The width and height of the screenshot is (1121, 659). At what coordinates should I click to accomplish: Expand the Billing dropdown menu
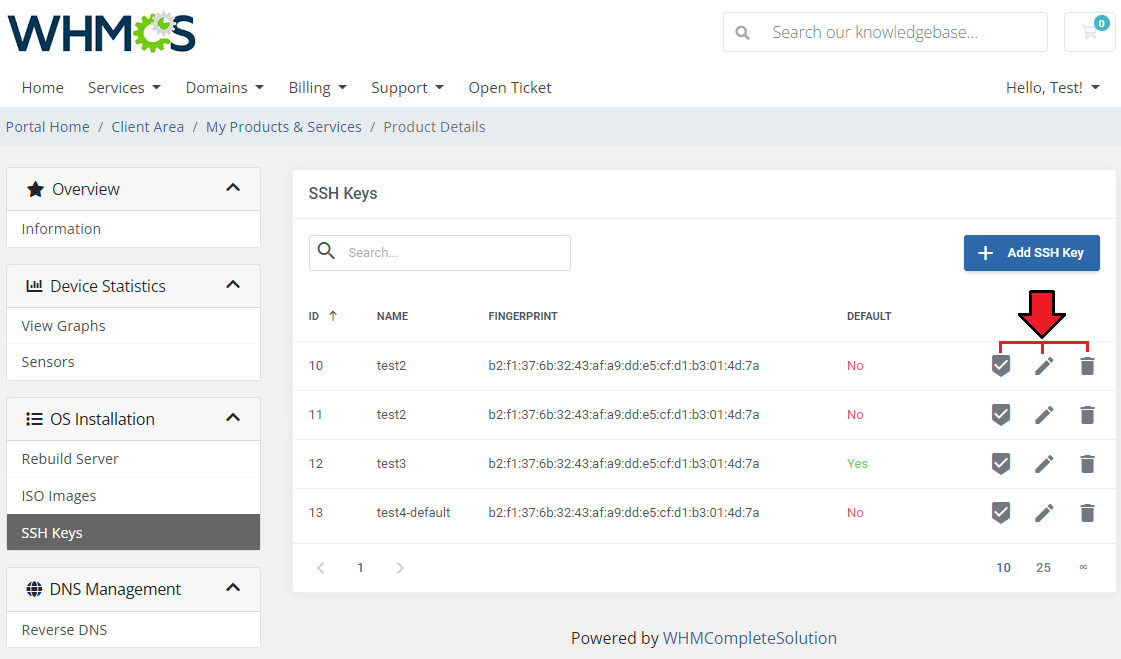pyautogui.click(x=317, y=88)
